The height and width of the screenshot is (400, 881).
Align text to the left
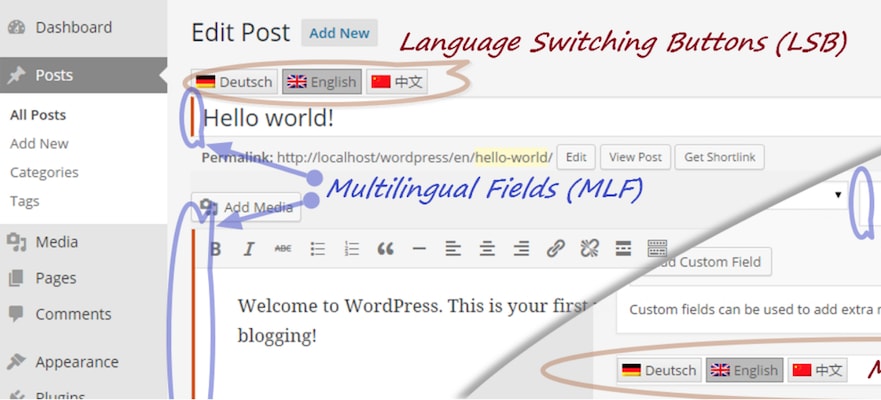[453, 249]
